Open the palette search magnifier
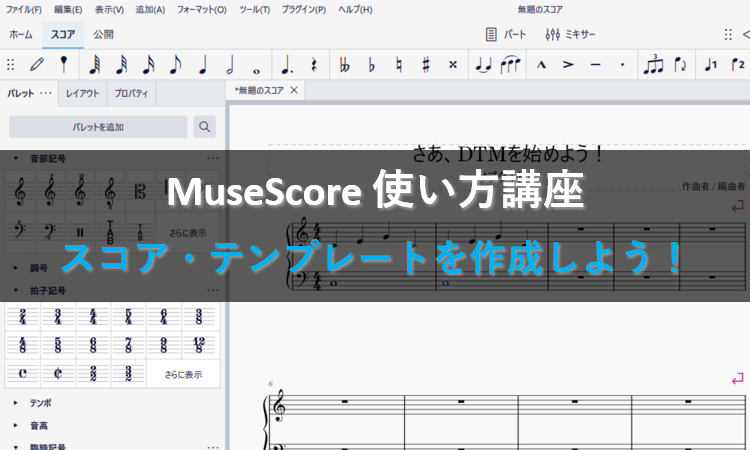This screenshot has height=450, width=750. pos(204,127)
